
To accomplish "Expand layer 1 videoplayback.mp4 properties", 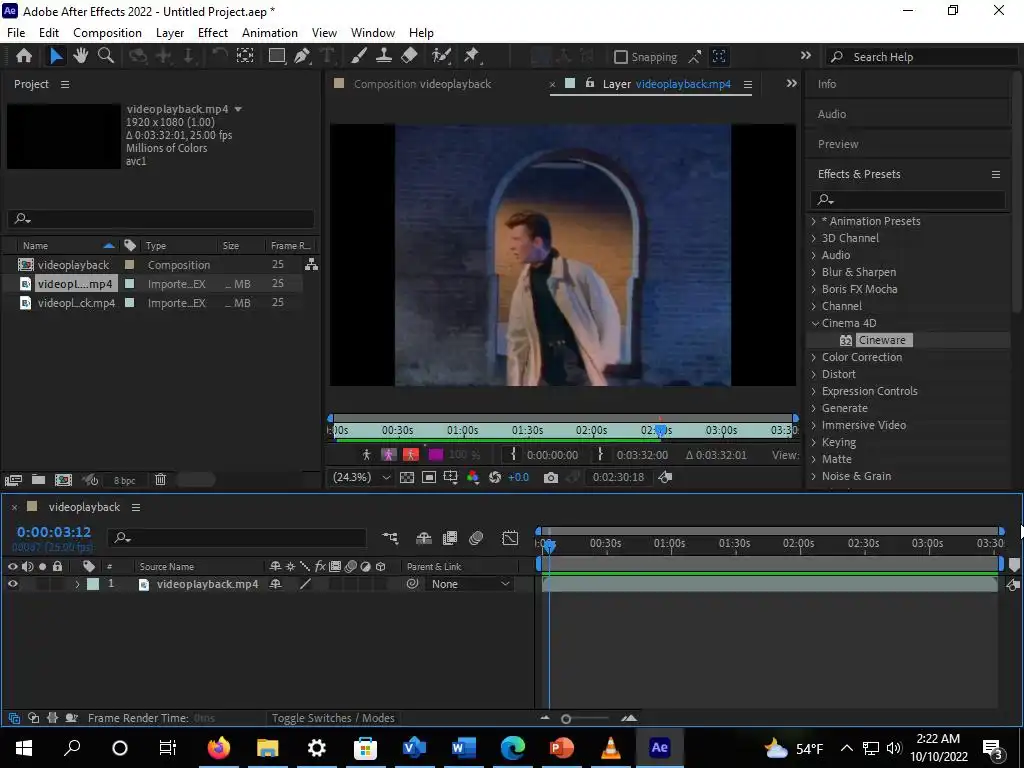I will point(77,584).
